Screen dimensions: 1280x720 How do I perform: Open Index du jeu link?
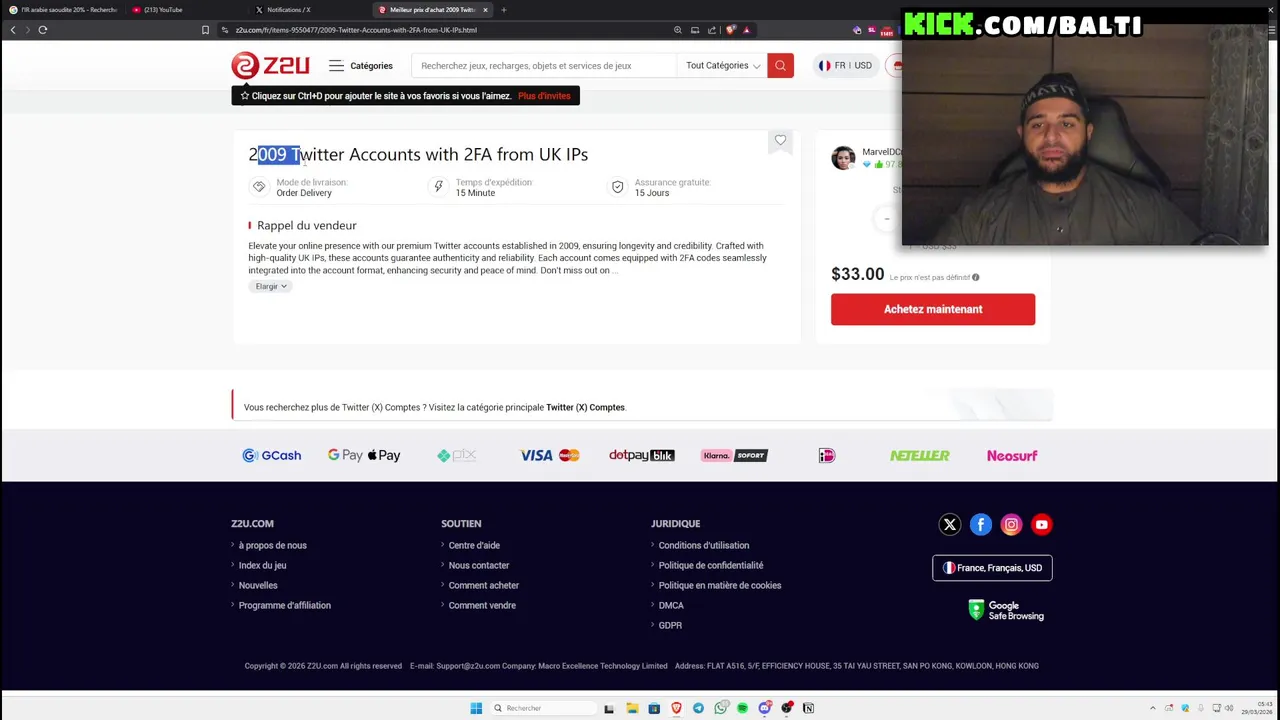(262, 566)
